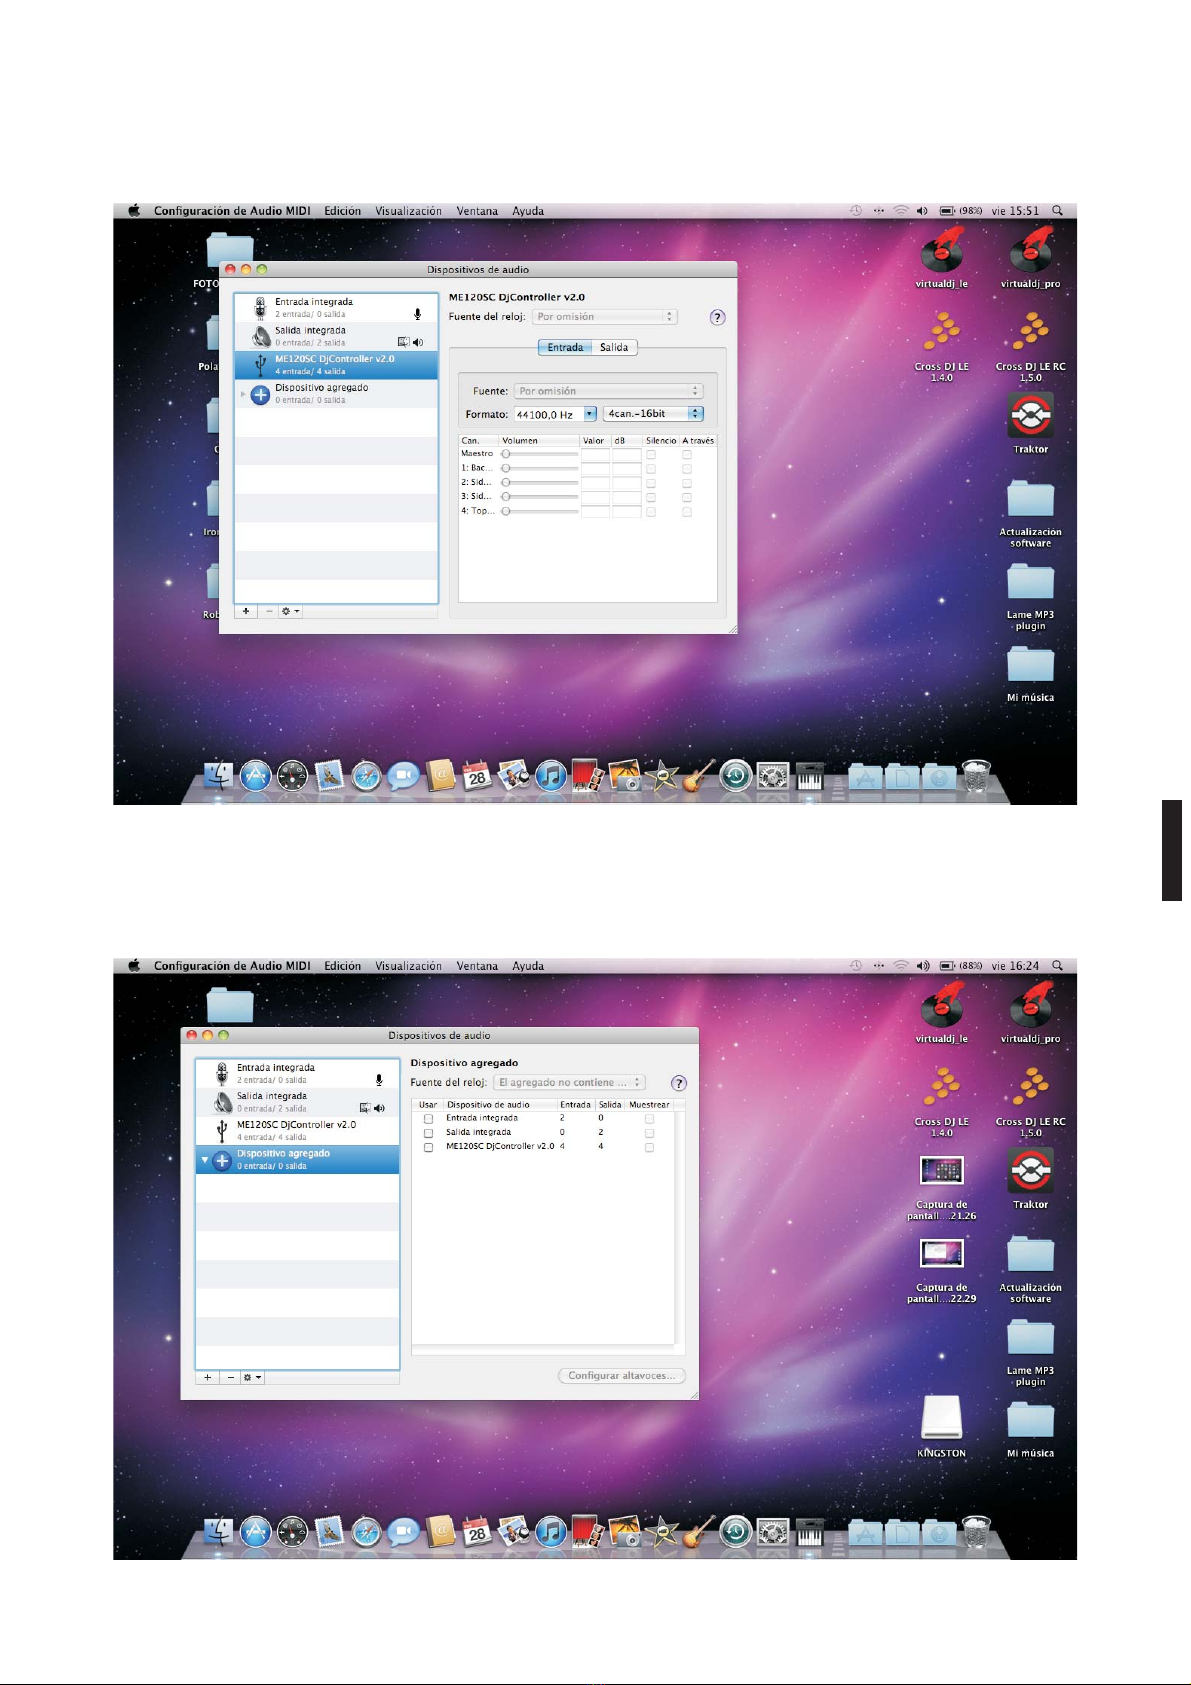Check Usar for ME120SC DjController v2.0 in table
Viewport: 1191px width, 1685px height.
[x=428, y=1147]
